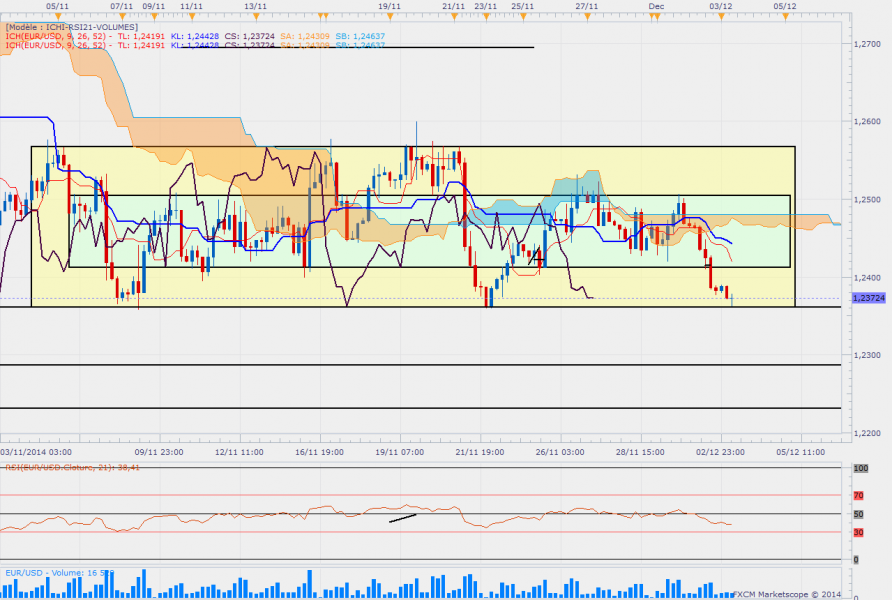This screenshot has width=892, height=600.
Task: Select the orange day marker under 13/11
Action: 256,17
